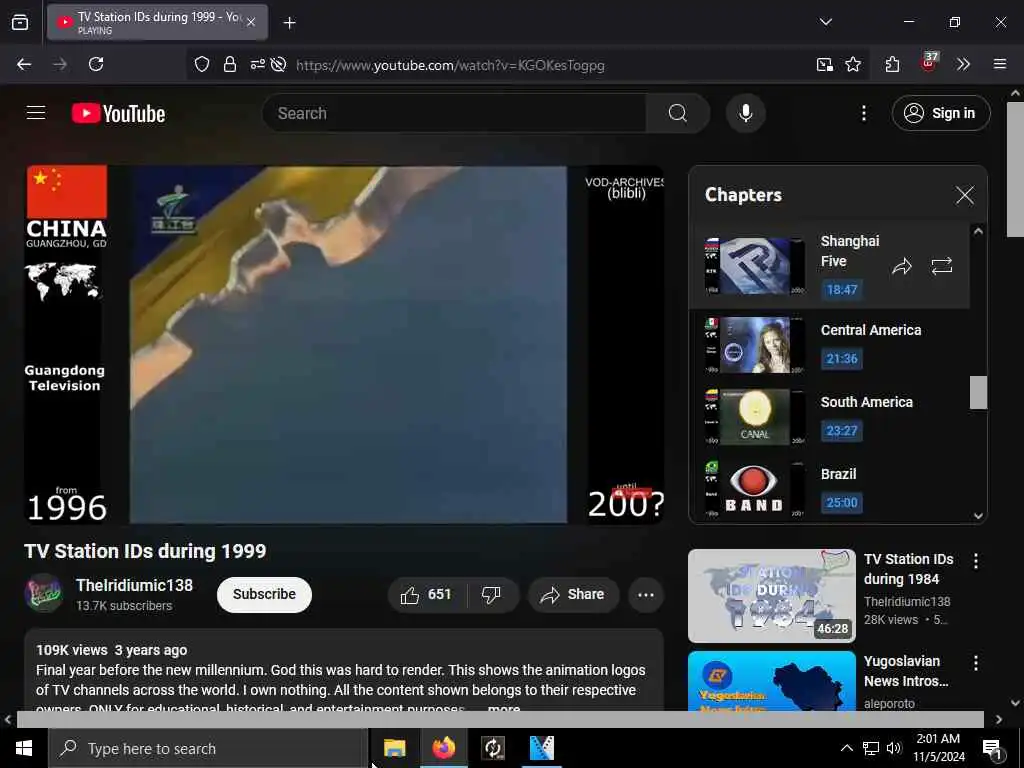The height and width of the screenshot is (768, 1024).
Task: Subscribe to TheIridiumic138 channel
Action: coord(264,594)
